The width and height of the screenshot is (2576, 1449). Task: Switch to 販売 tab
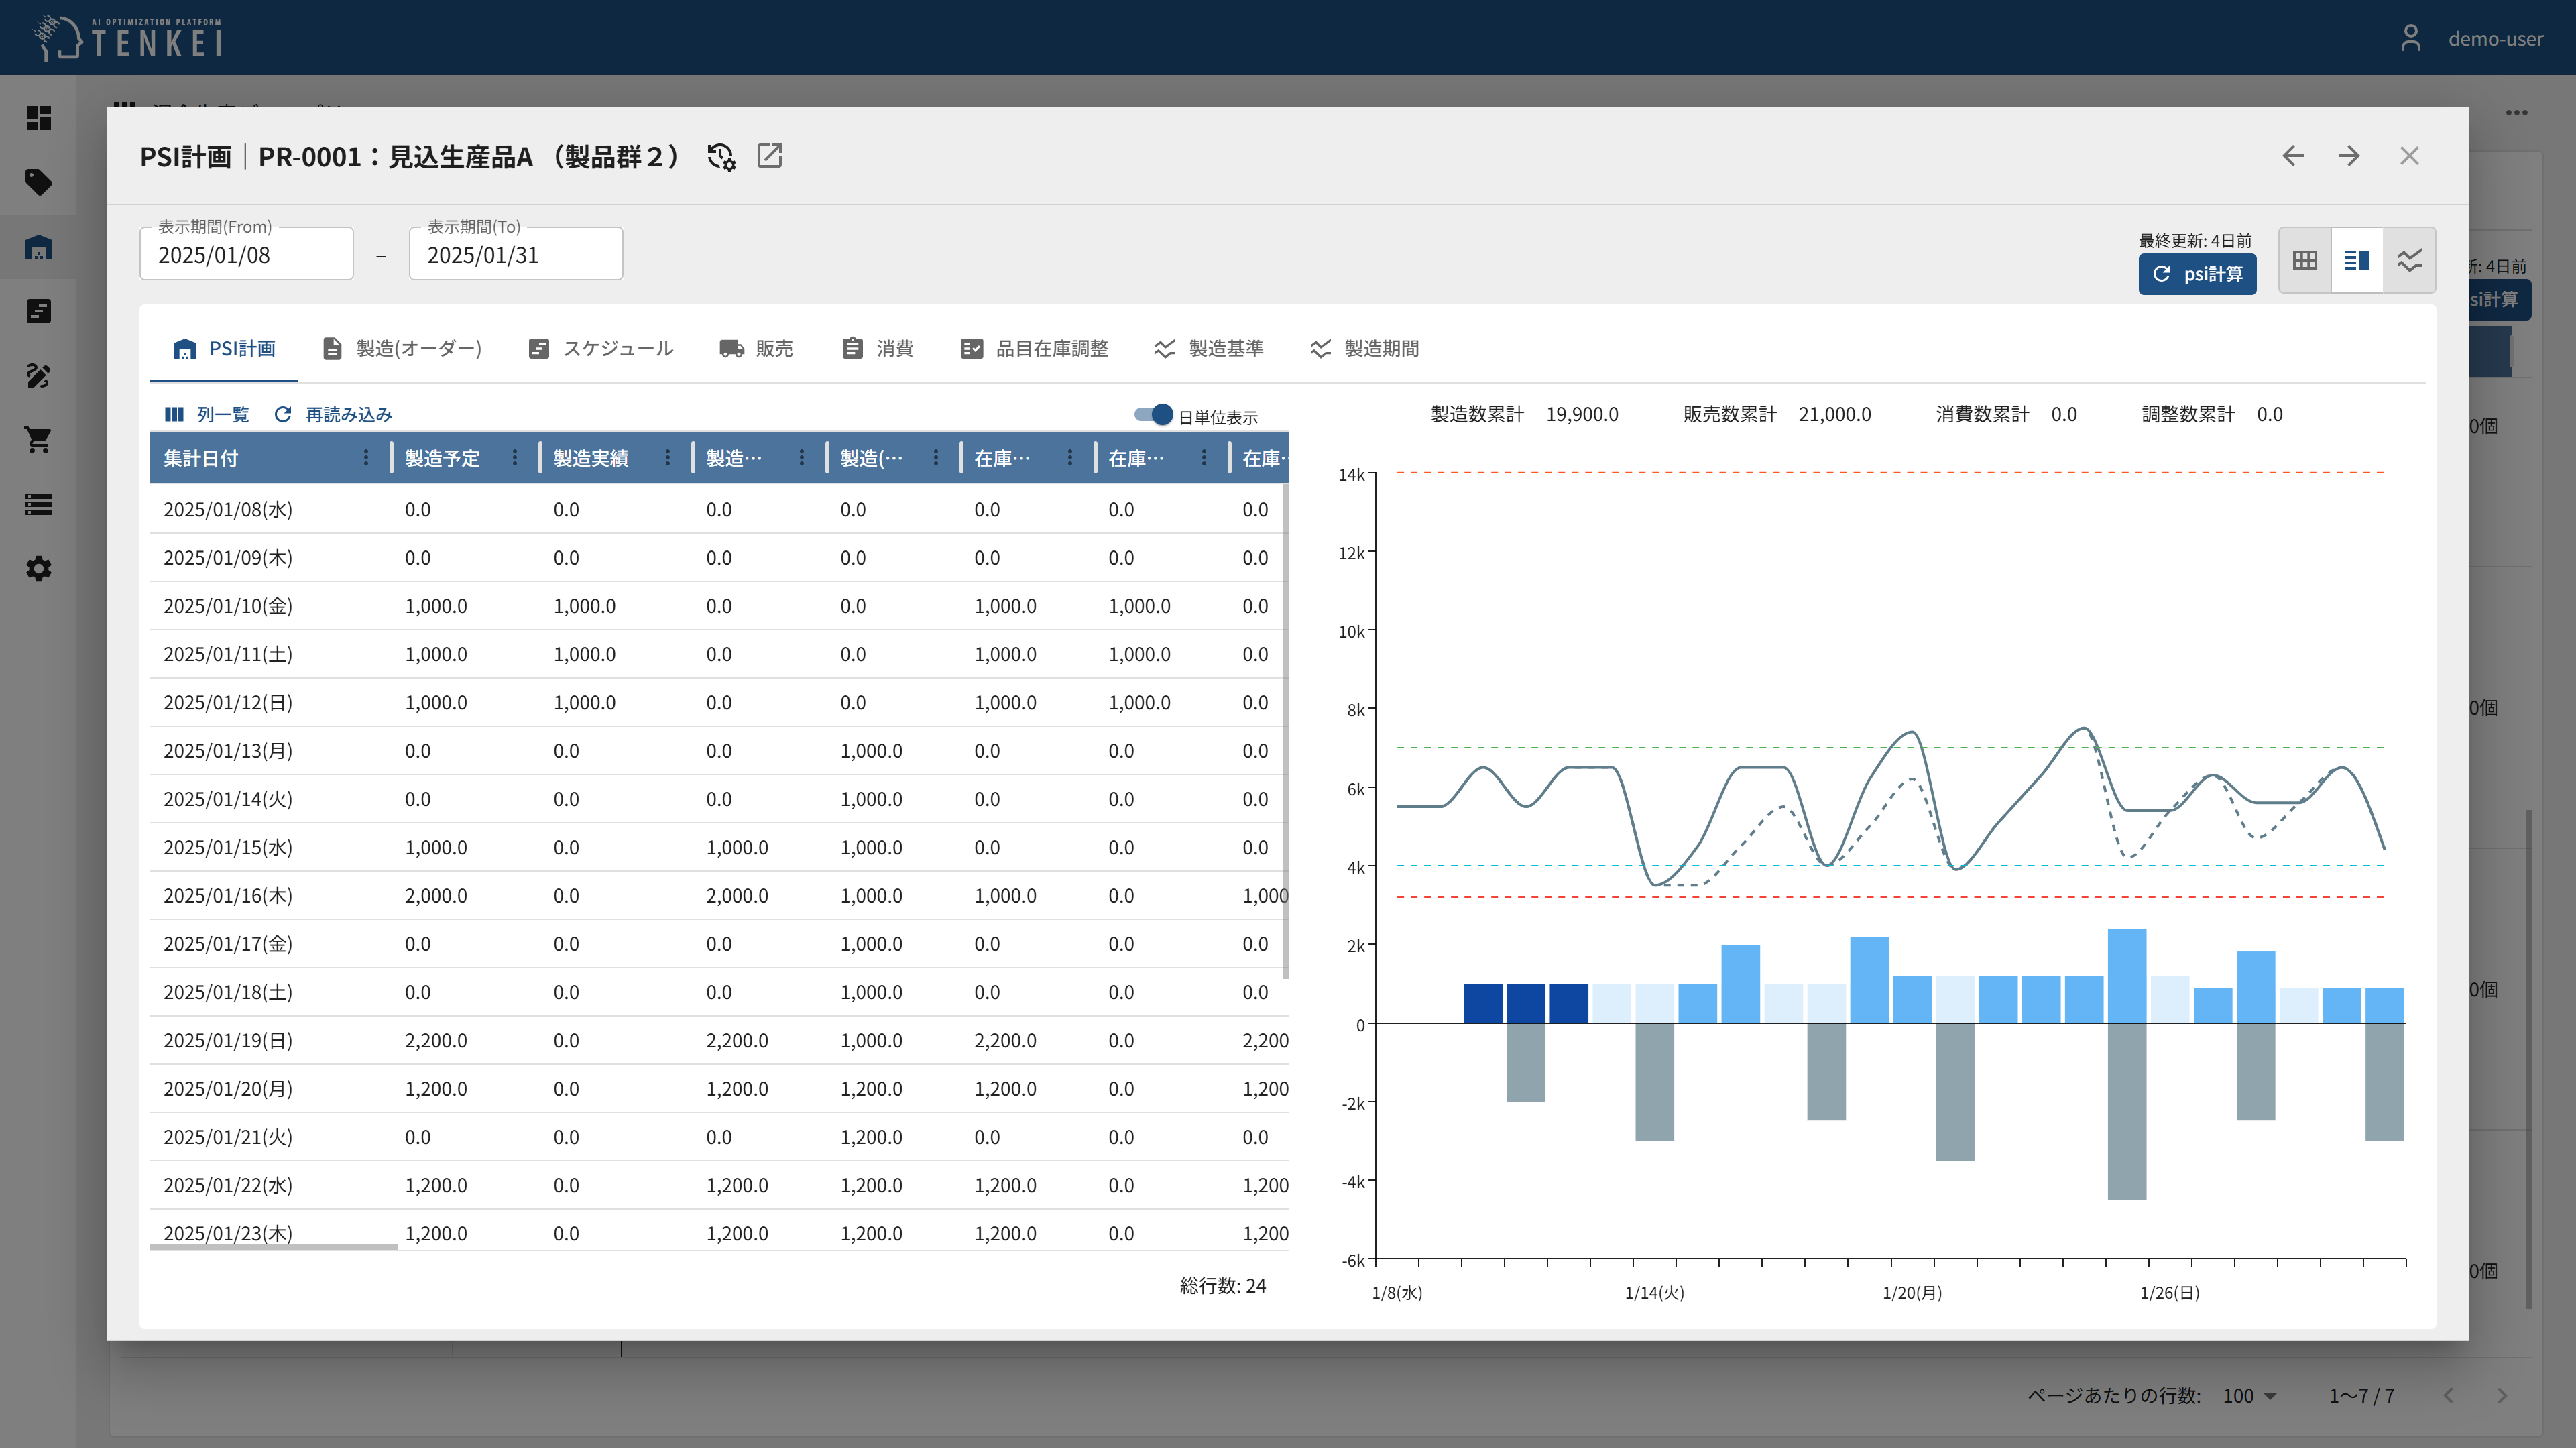click(x=756, y=348)
